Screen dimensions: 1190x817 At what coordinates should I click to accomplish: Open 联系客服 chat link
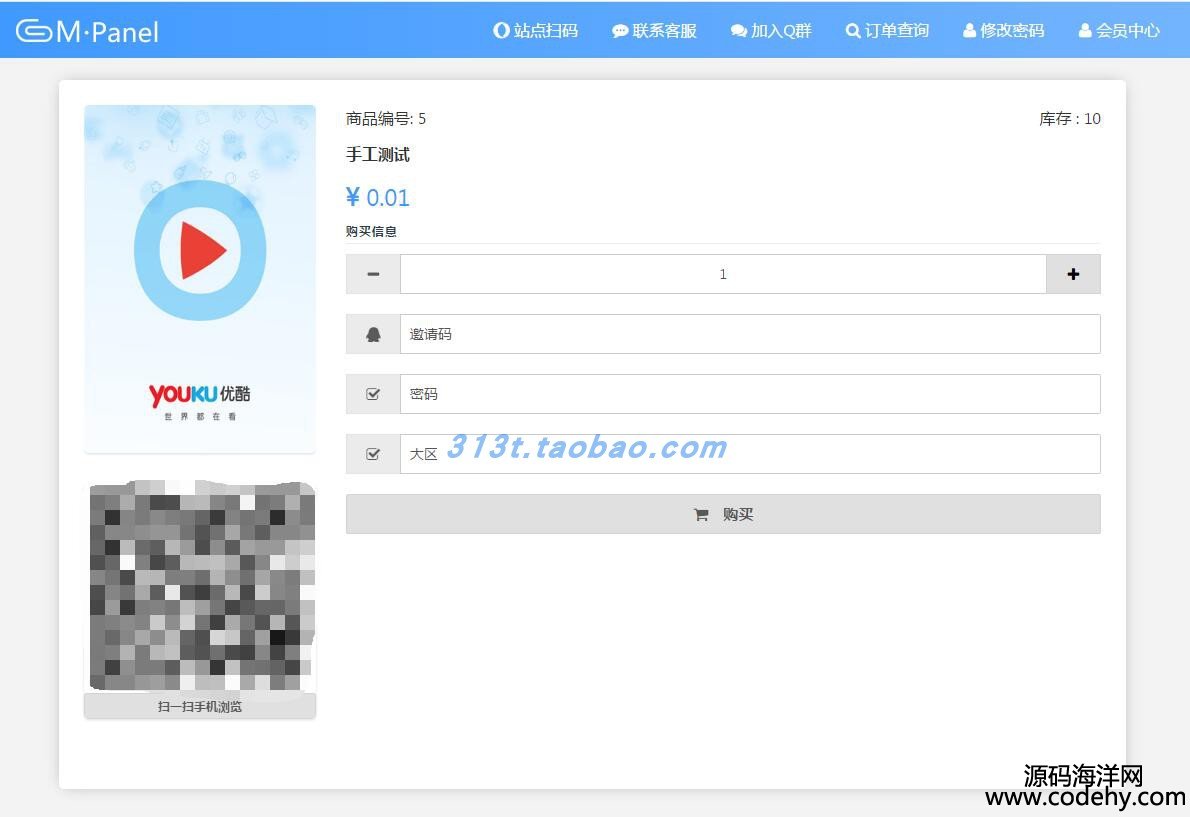pos(654,31)
